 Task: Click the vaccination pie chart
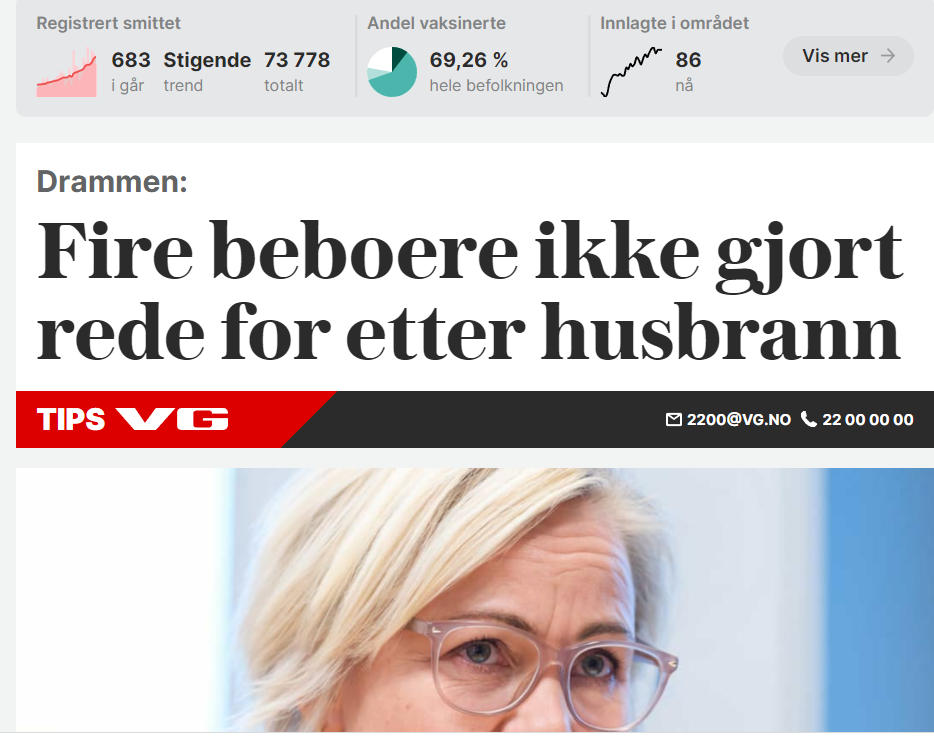[x=391, y=72]
